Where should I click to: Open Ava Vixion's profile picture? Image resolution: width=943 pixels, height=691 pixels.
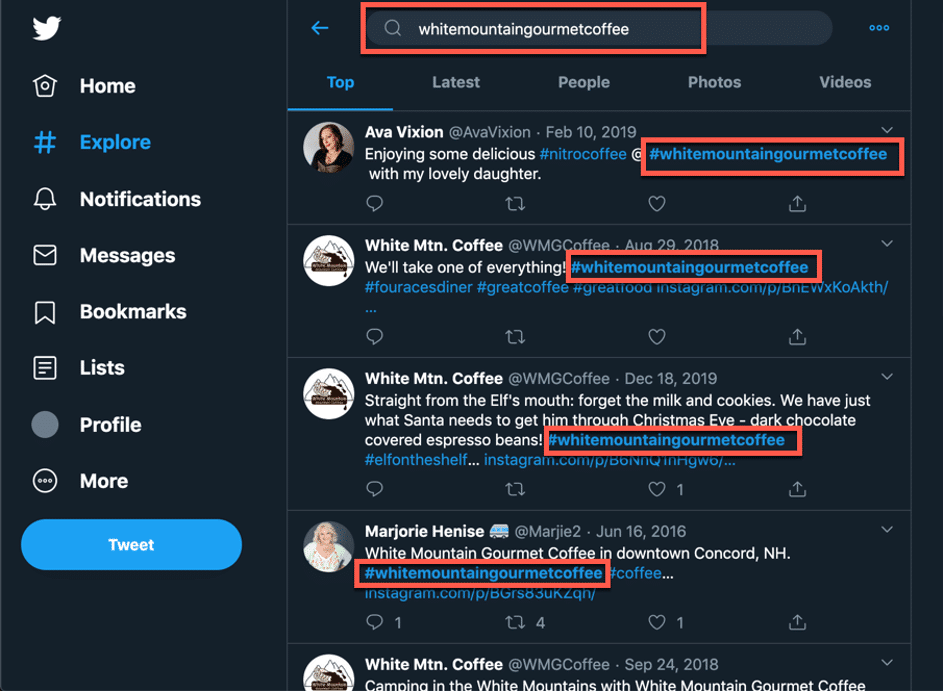328,147
